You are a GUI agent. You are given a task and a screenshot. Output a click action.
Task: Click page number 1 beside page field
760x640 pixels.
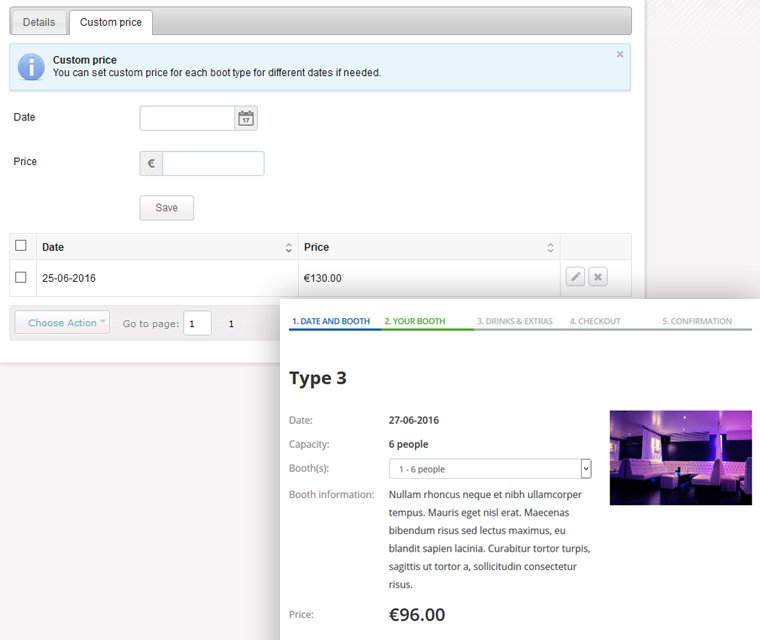tap(231, 324)
